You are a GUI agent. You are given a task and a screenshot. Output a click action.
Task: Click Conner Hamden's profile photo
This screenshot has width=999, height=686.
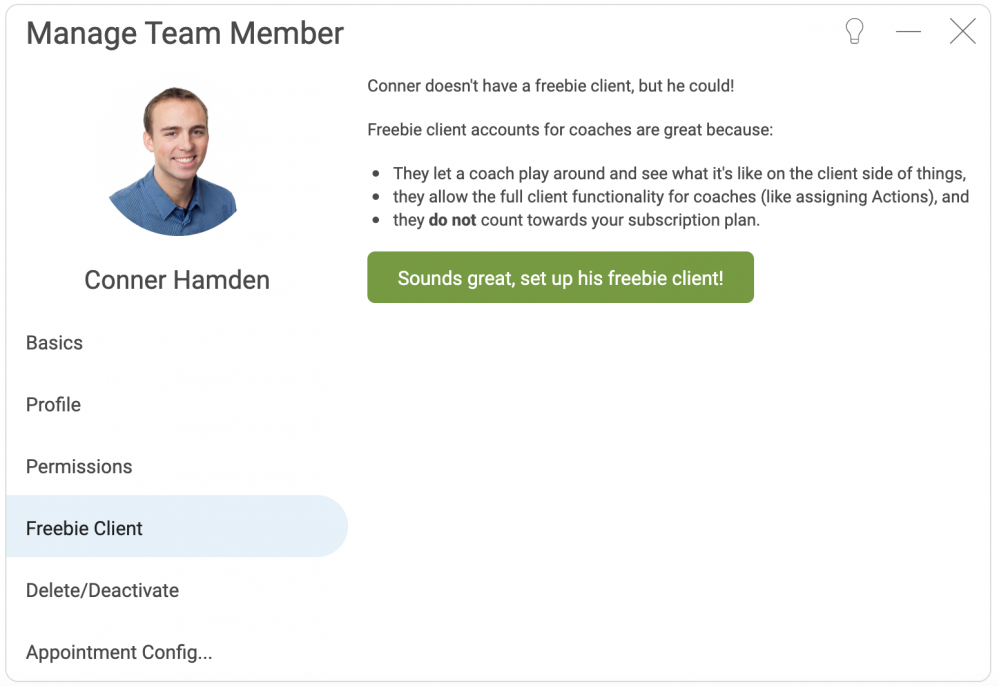(x=174, y=162)
